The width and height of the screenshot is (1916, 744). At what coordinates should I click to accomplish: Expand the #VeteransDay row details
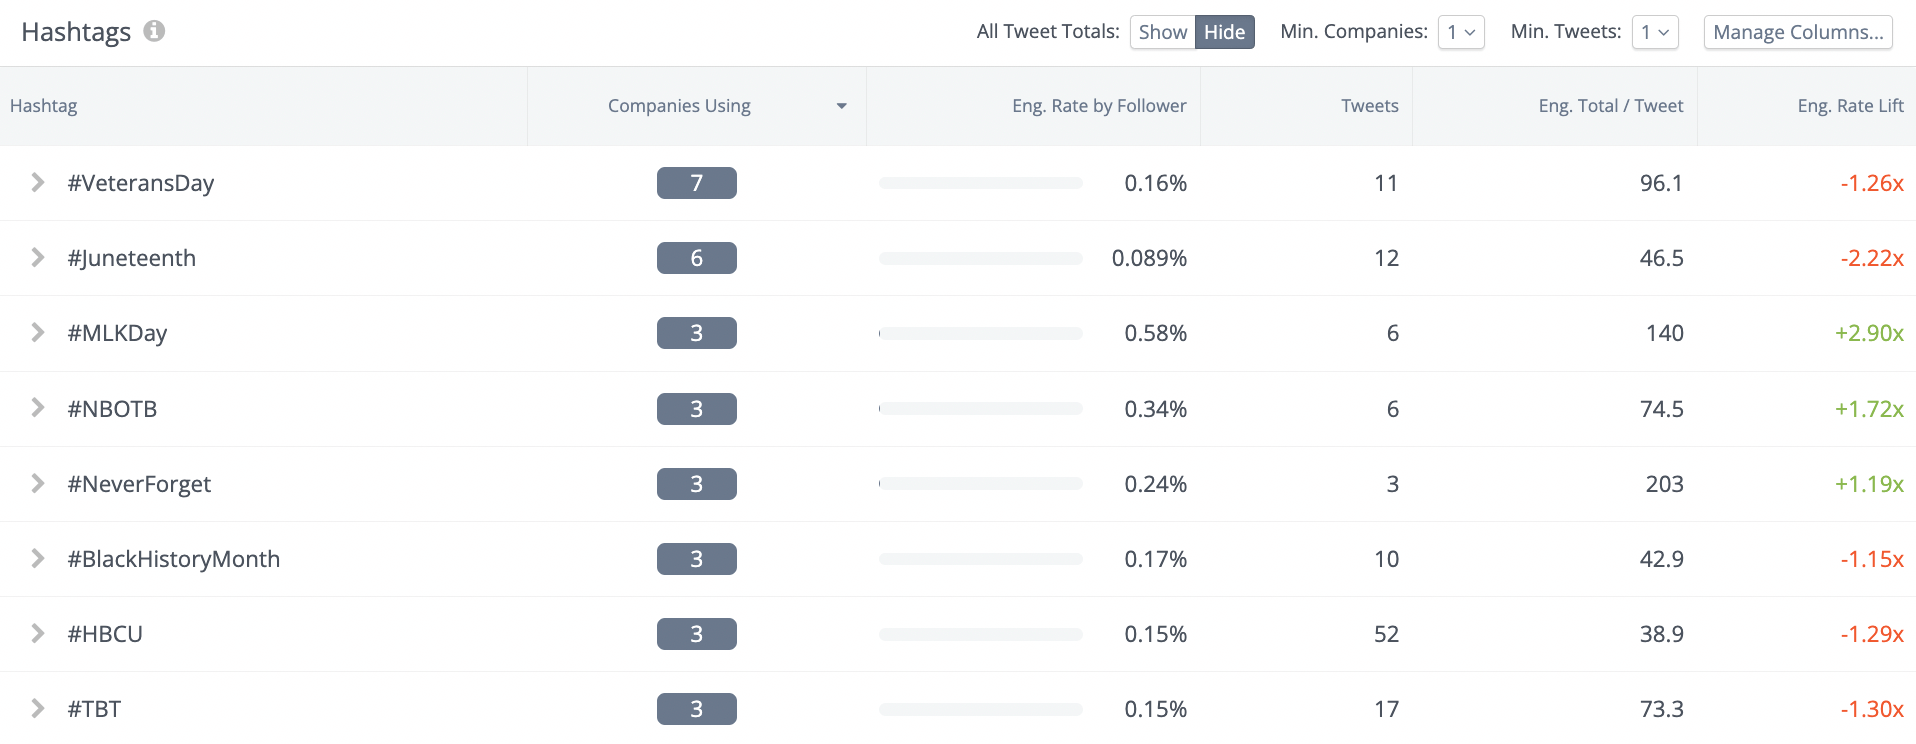37,183
